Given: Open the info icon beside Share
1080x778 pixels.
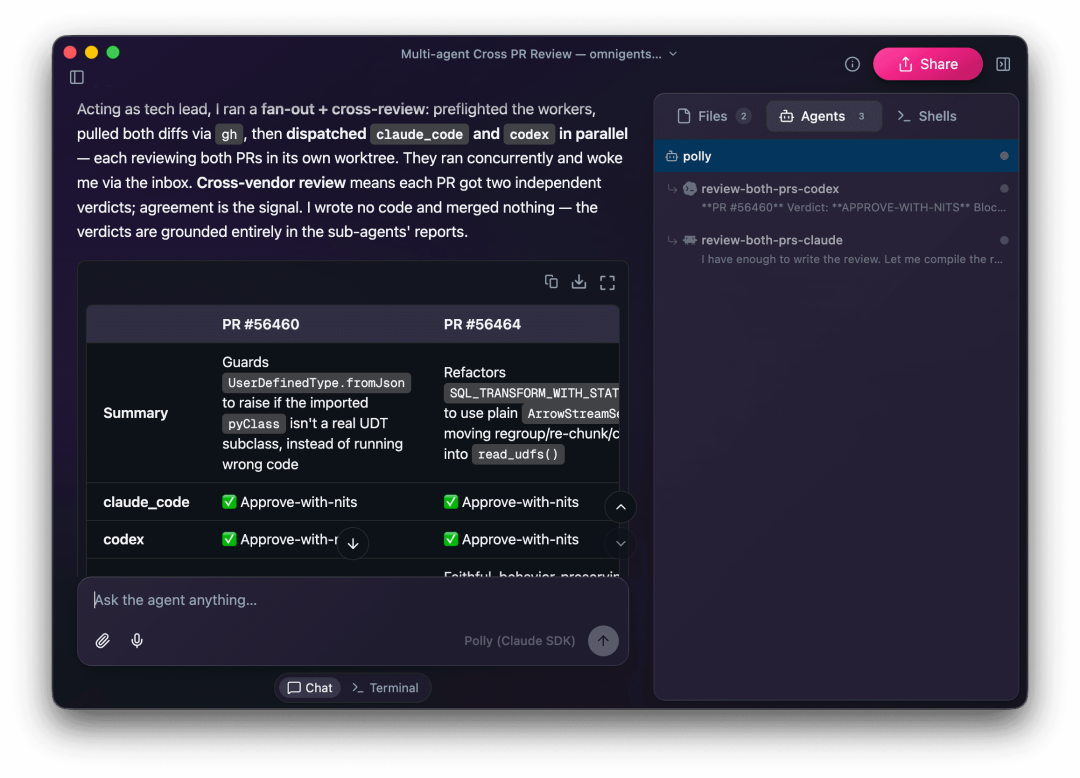Looking at the screenshot, I should (852, 64).
